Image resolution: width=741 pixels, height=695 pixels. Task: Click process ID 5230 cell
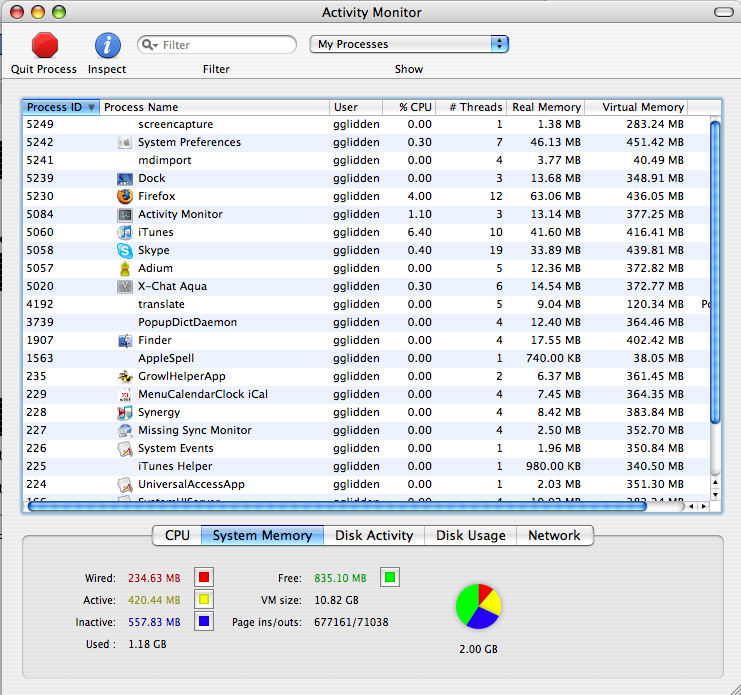coord(40,196)
